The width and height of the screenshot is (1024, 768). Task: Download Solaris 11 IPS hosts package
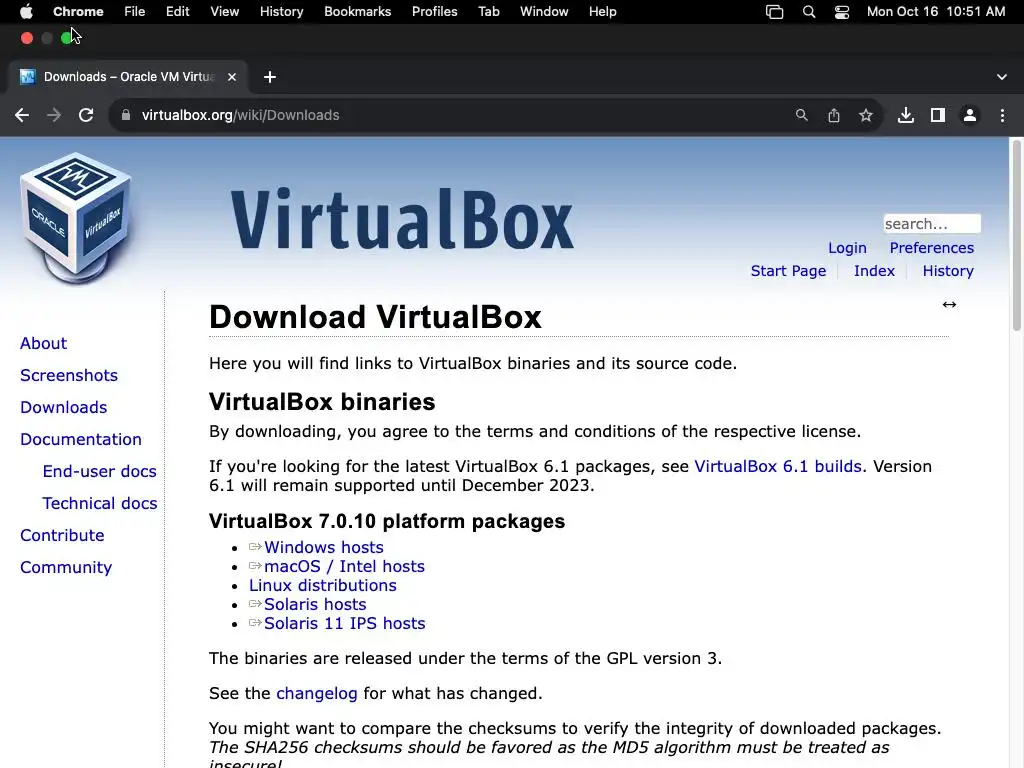[x=344, y=623]
